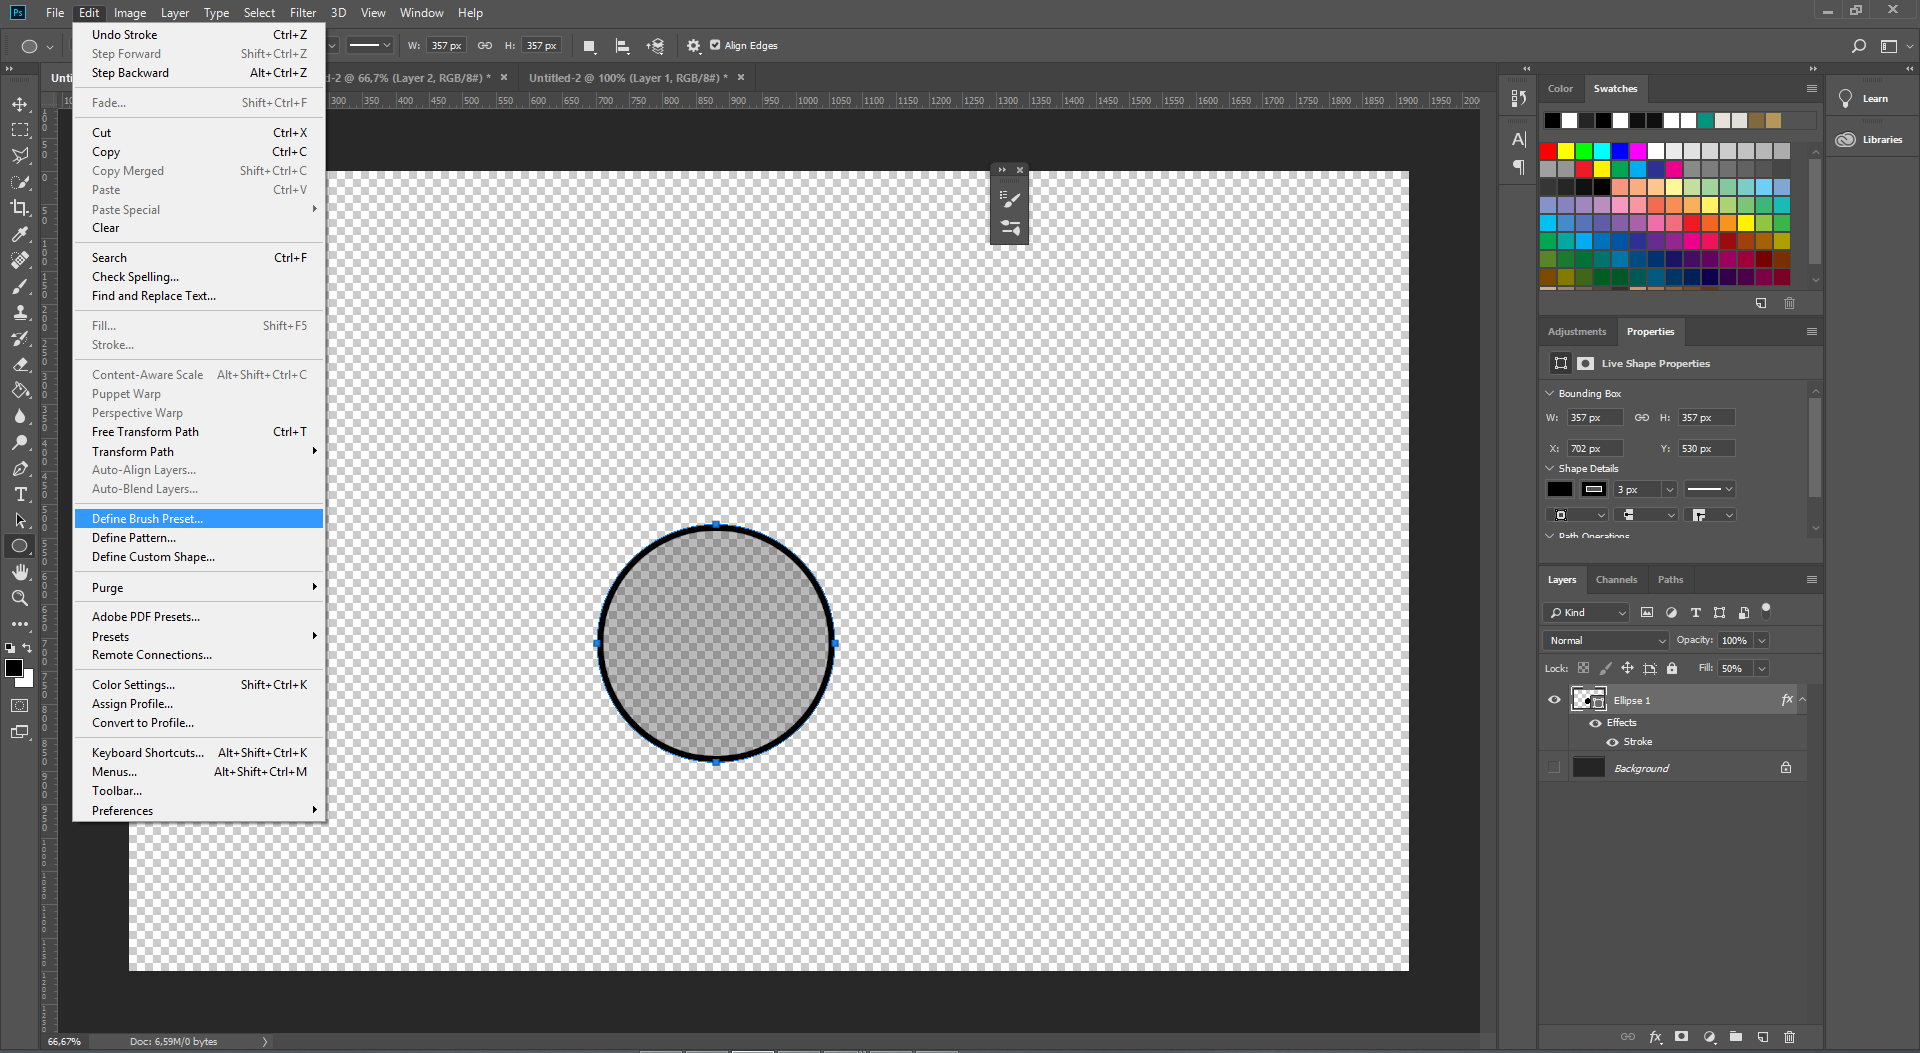Select the Move tool
This screenshot has width=1920, height=1053.
coord(20,104)
